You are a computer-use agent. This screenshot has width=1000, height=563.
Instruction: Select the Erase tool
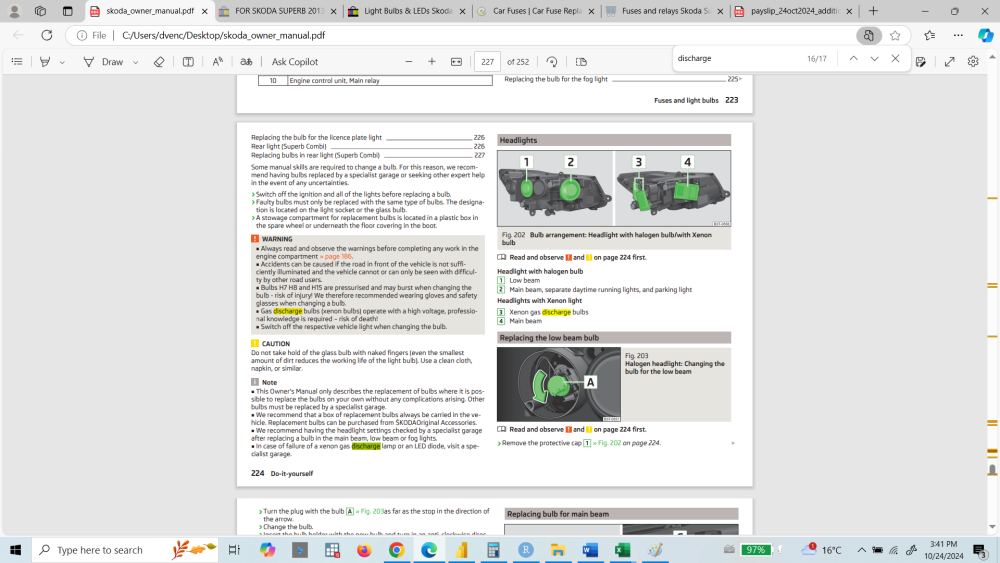point(159,62)
